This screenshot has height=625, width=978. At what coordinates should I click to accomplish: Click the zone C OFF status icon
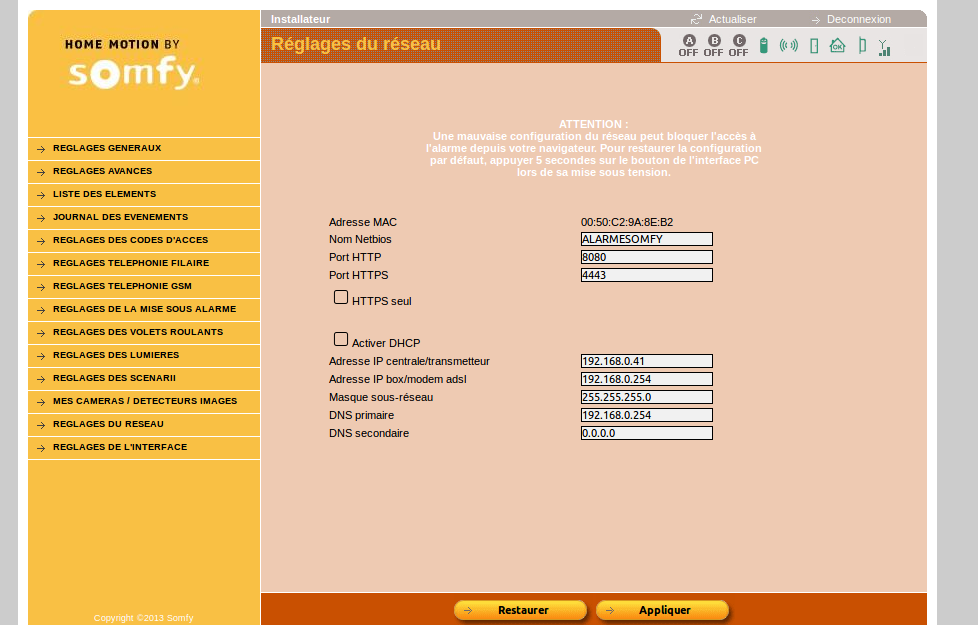[x=738, y=45]
